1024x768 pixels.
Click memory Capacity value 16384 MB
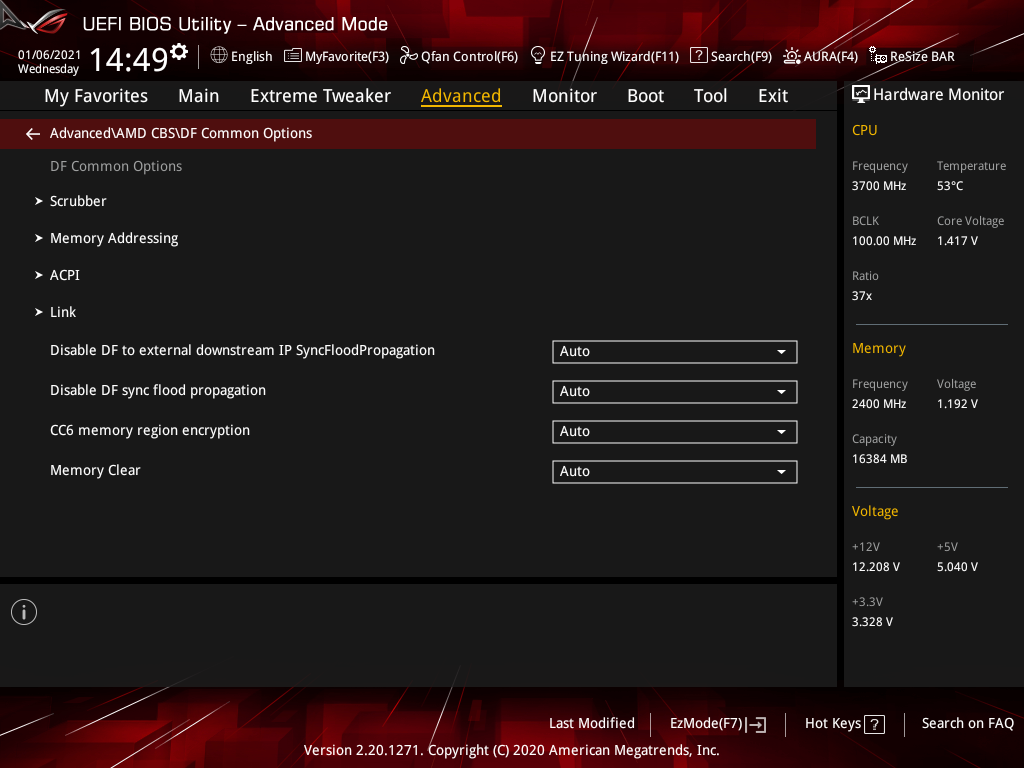tap(880, 459)
